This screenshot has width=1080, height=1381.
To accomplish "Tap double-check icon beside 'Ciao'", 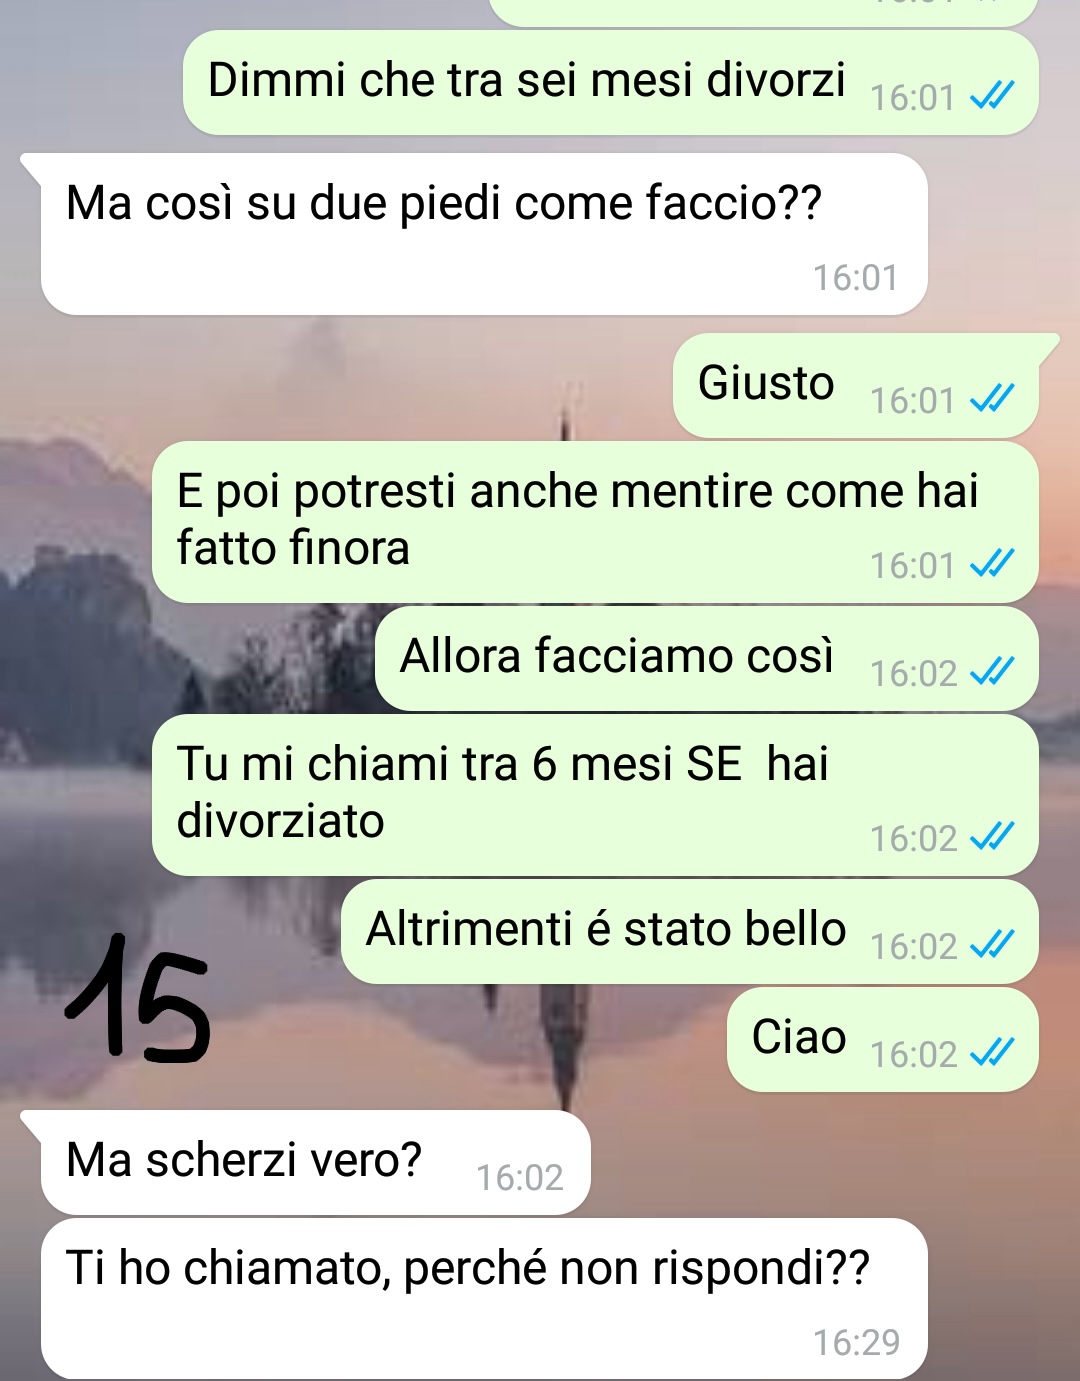I will (992, 1053).
